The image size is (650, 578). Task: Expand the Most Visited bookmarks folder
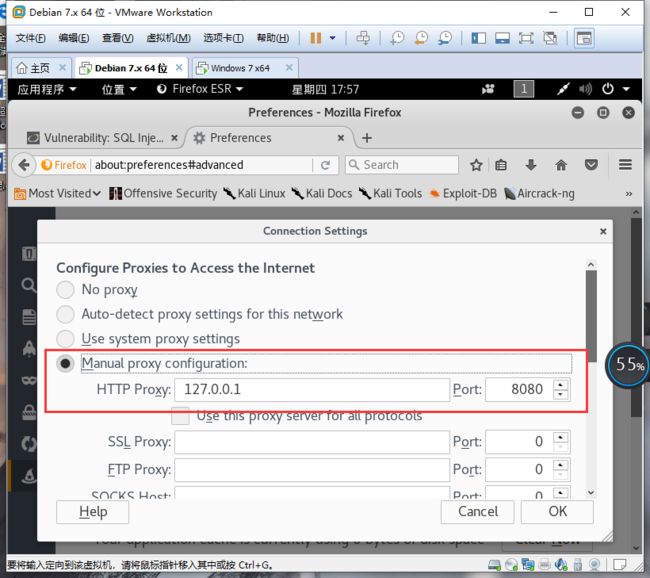click(x=57, y=194)
